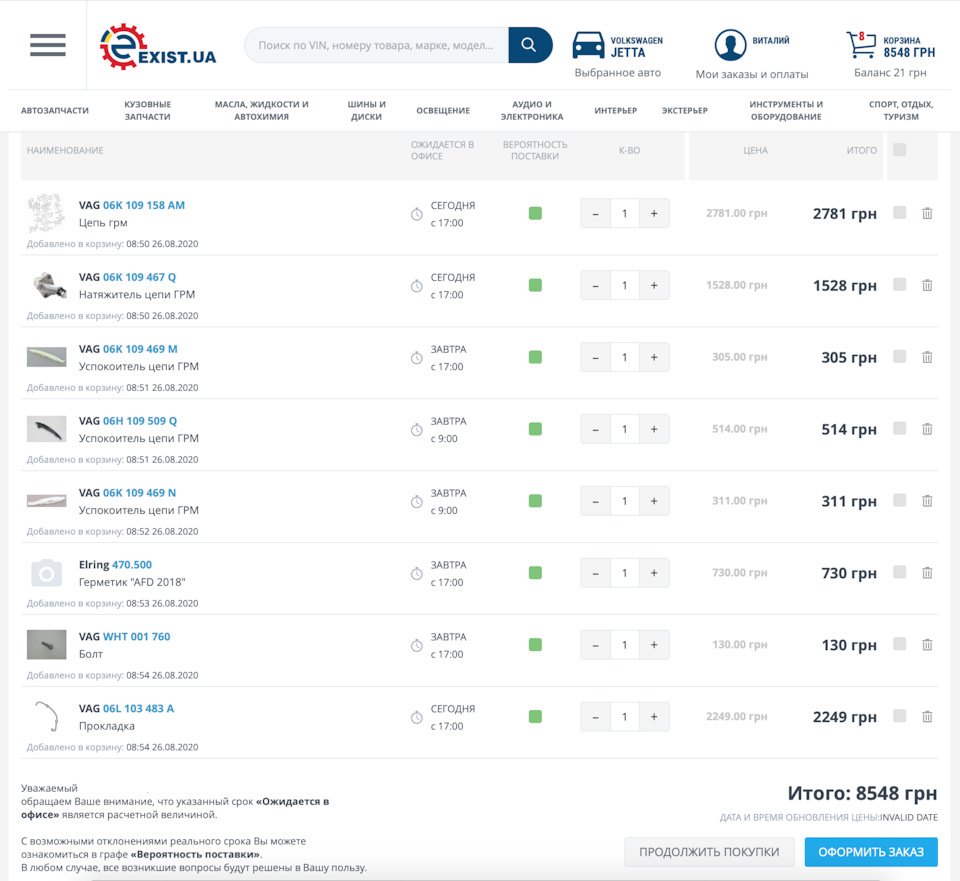
Task: Open the hamburger menu
Action: click(x=48, y=45)
